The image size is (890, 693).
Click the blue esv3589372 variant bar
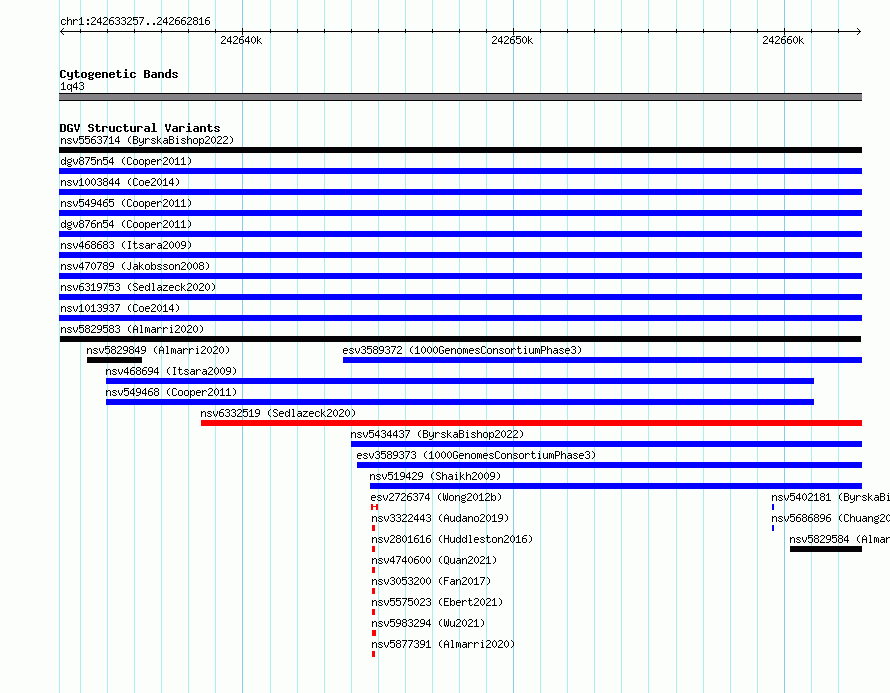click(x=602, y=360)
